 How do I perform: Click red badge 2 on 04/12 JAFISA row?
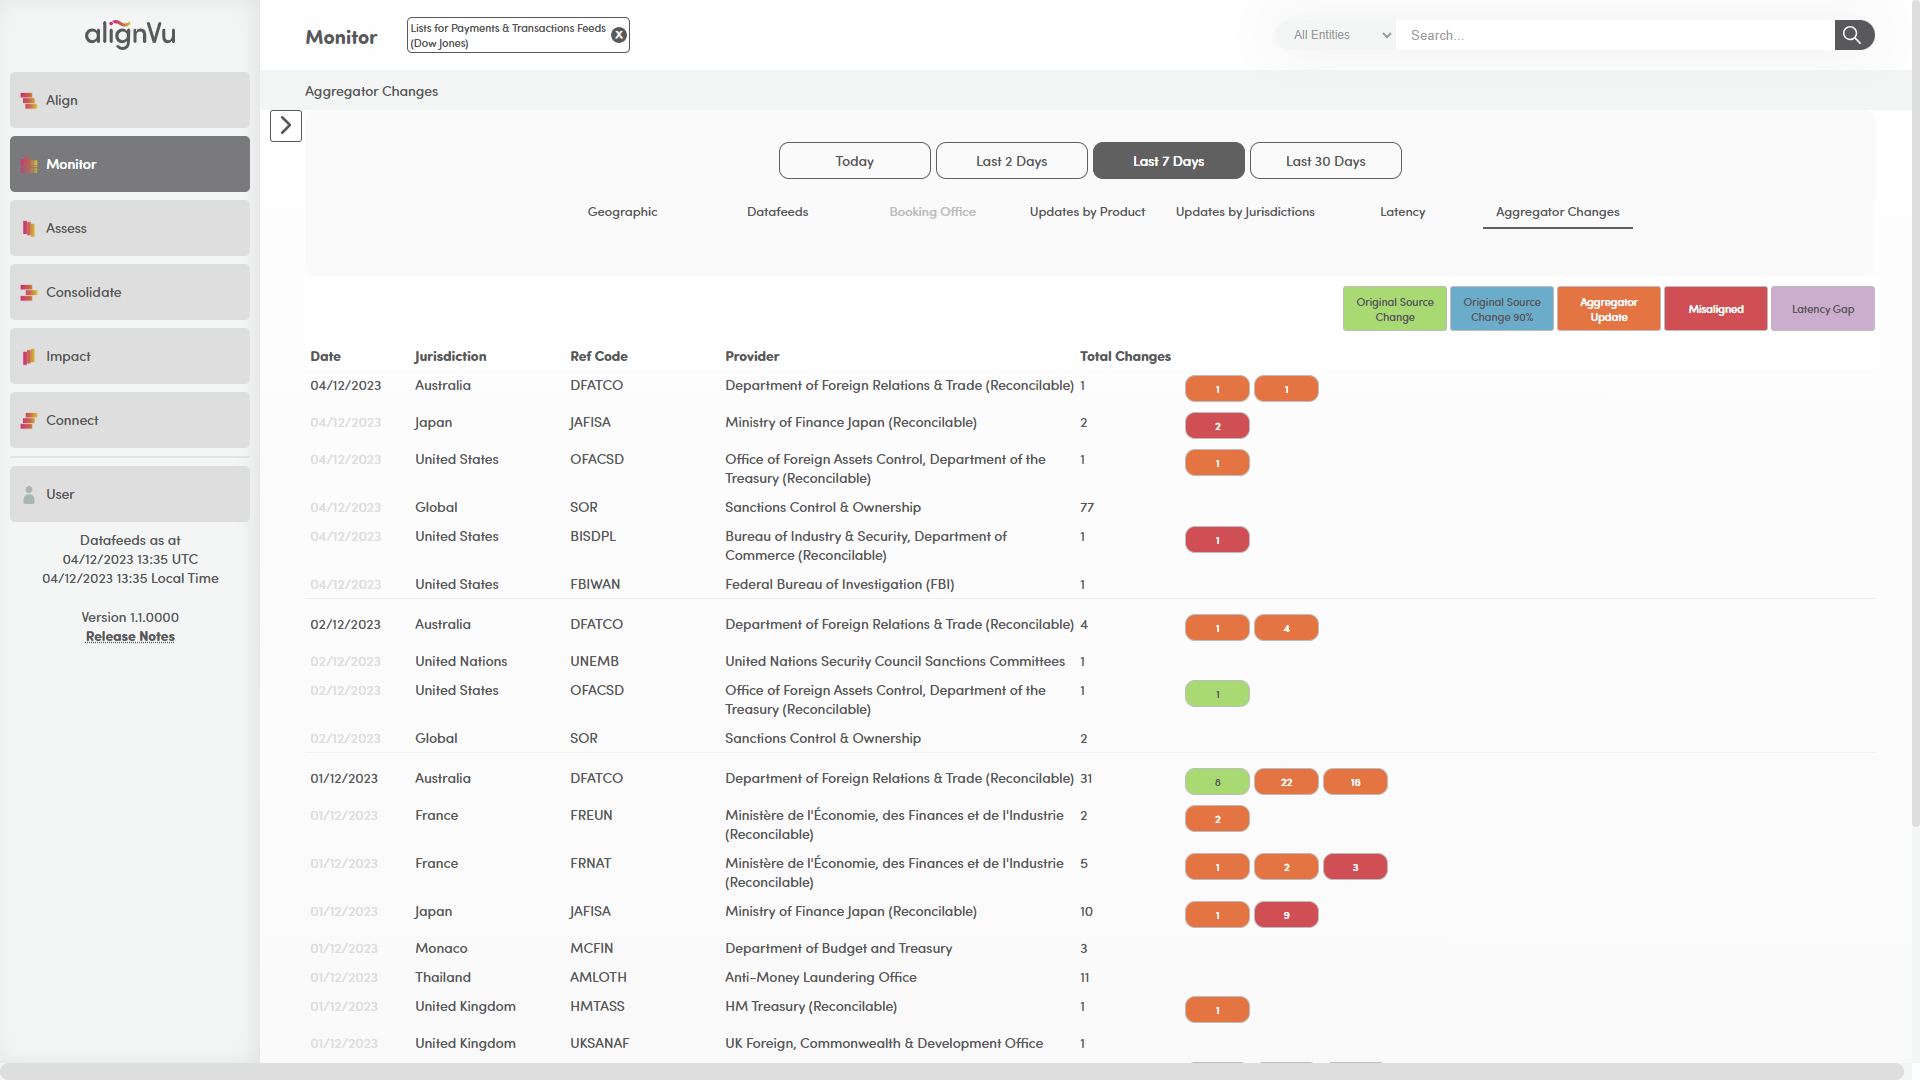tap(1217, 426)
